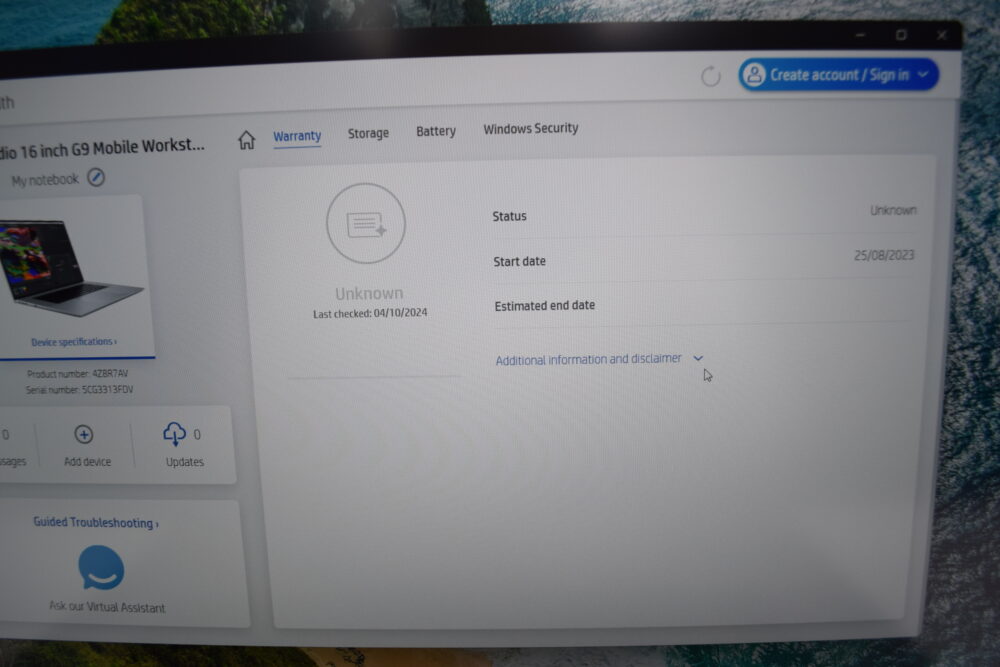Image resolution: width=1000 pixels, height=667 pixels.
Task: Check Updates cloud download icon
Action: click(174, 434)
